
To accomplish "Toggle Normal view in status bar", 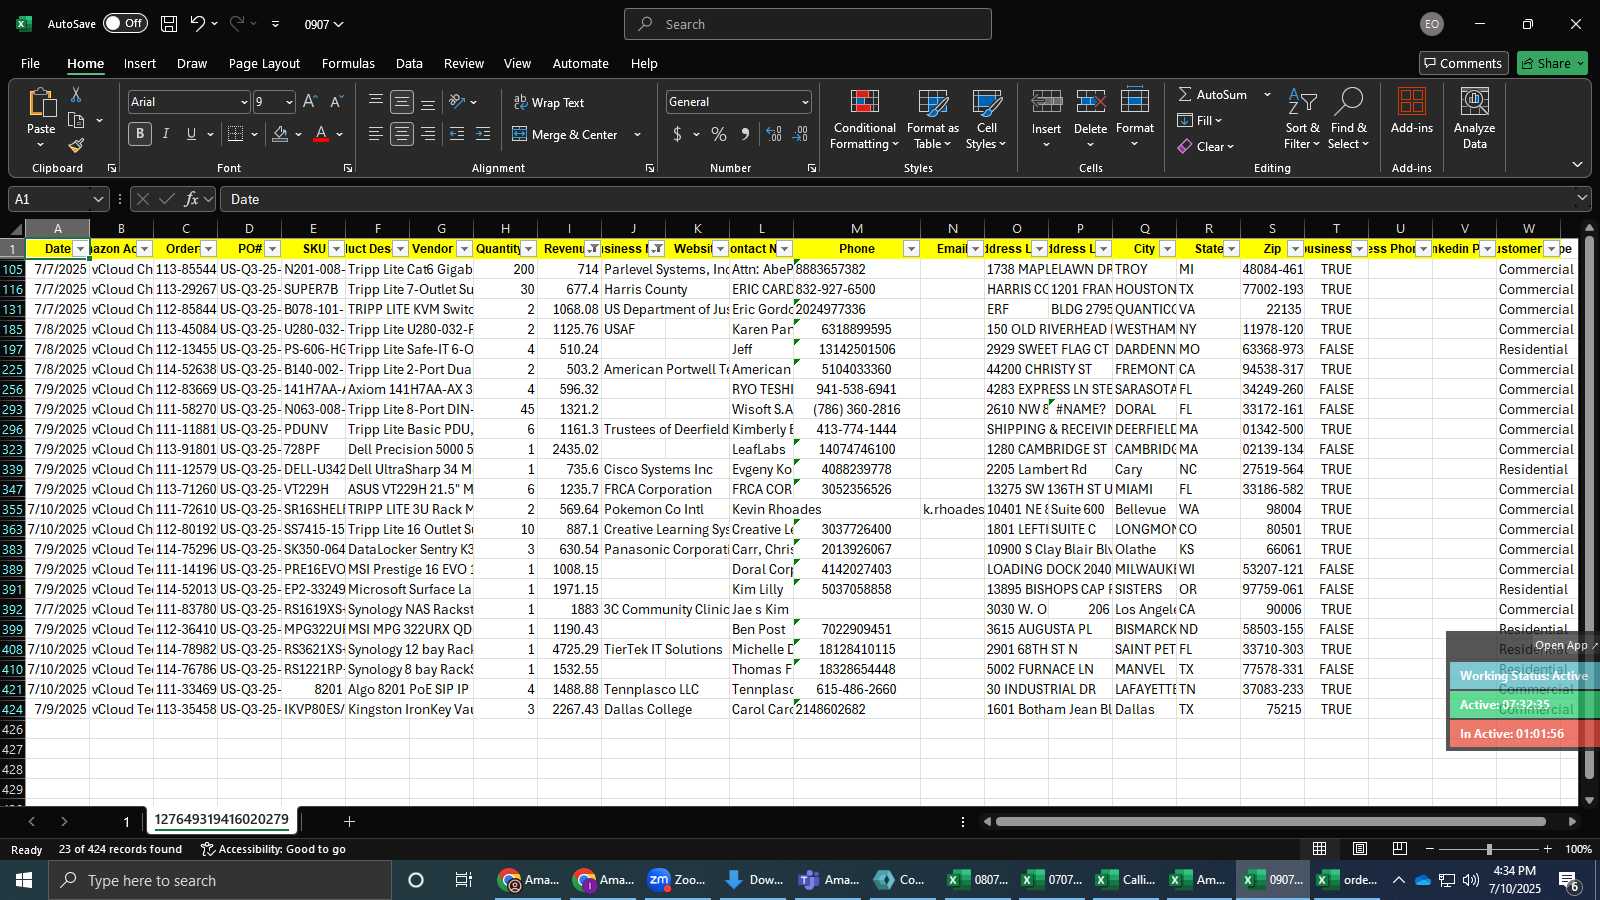I will pos(1320,849).
